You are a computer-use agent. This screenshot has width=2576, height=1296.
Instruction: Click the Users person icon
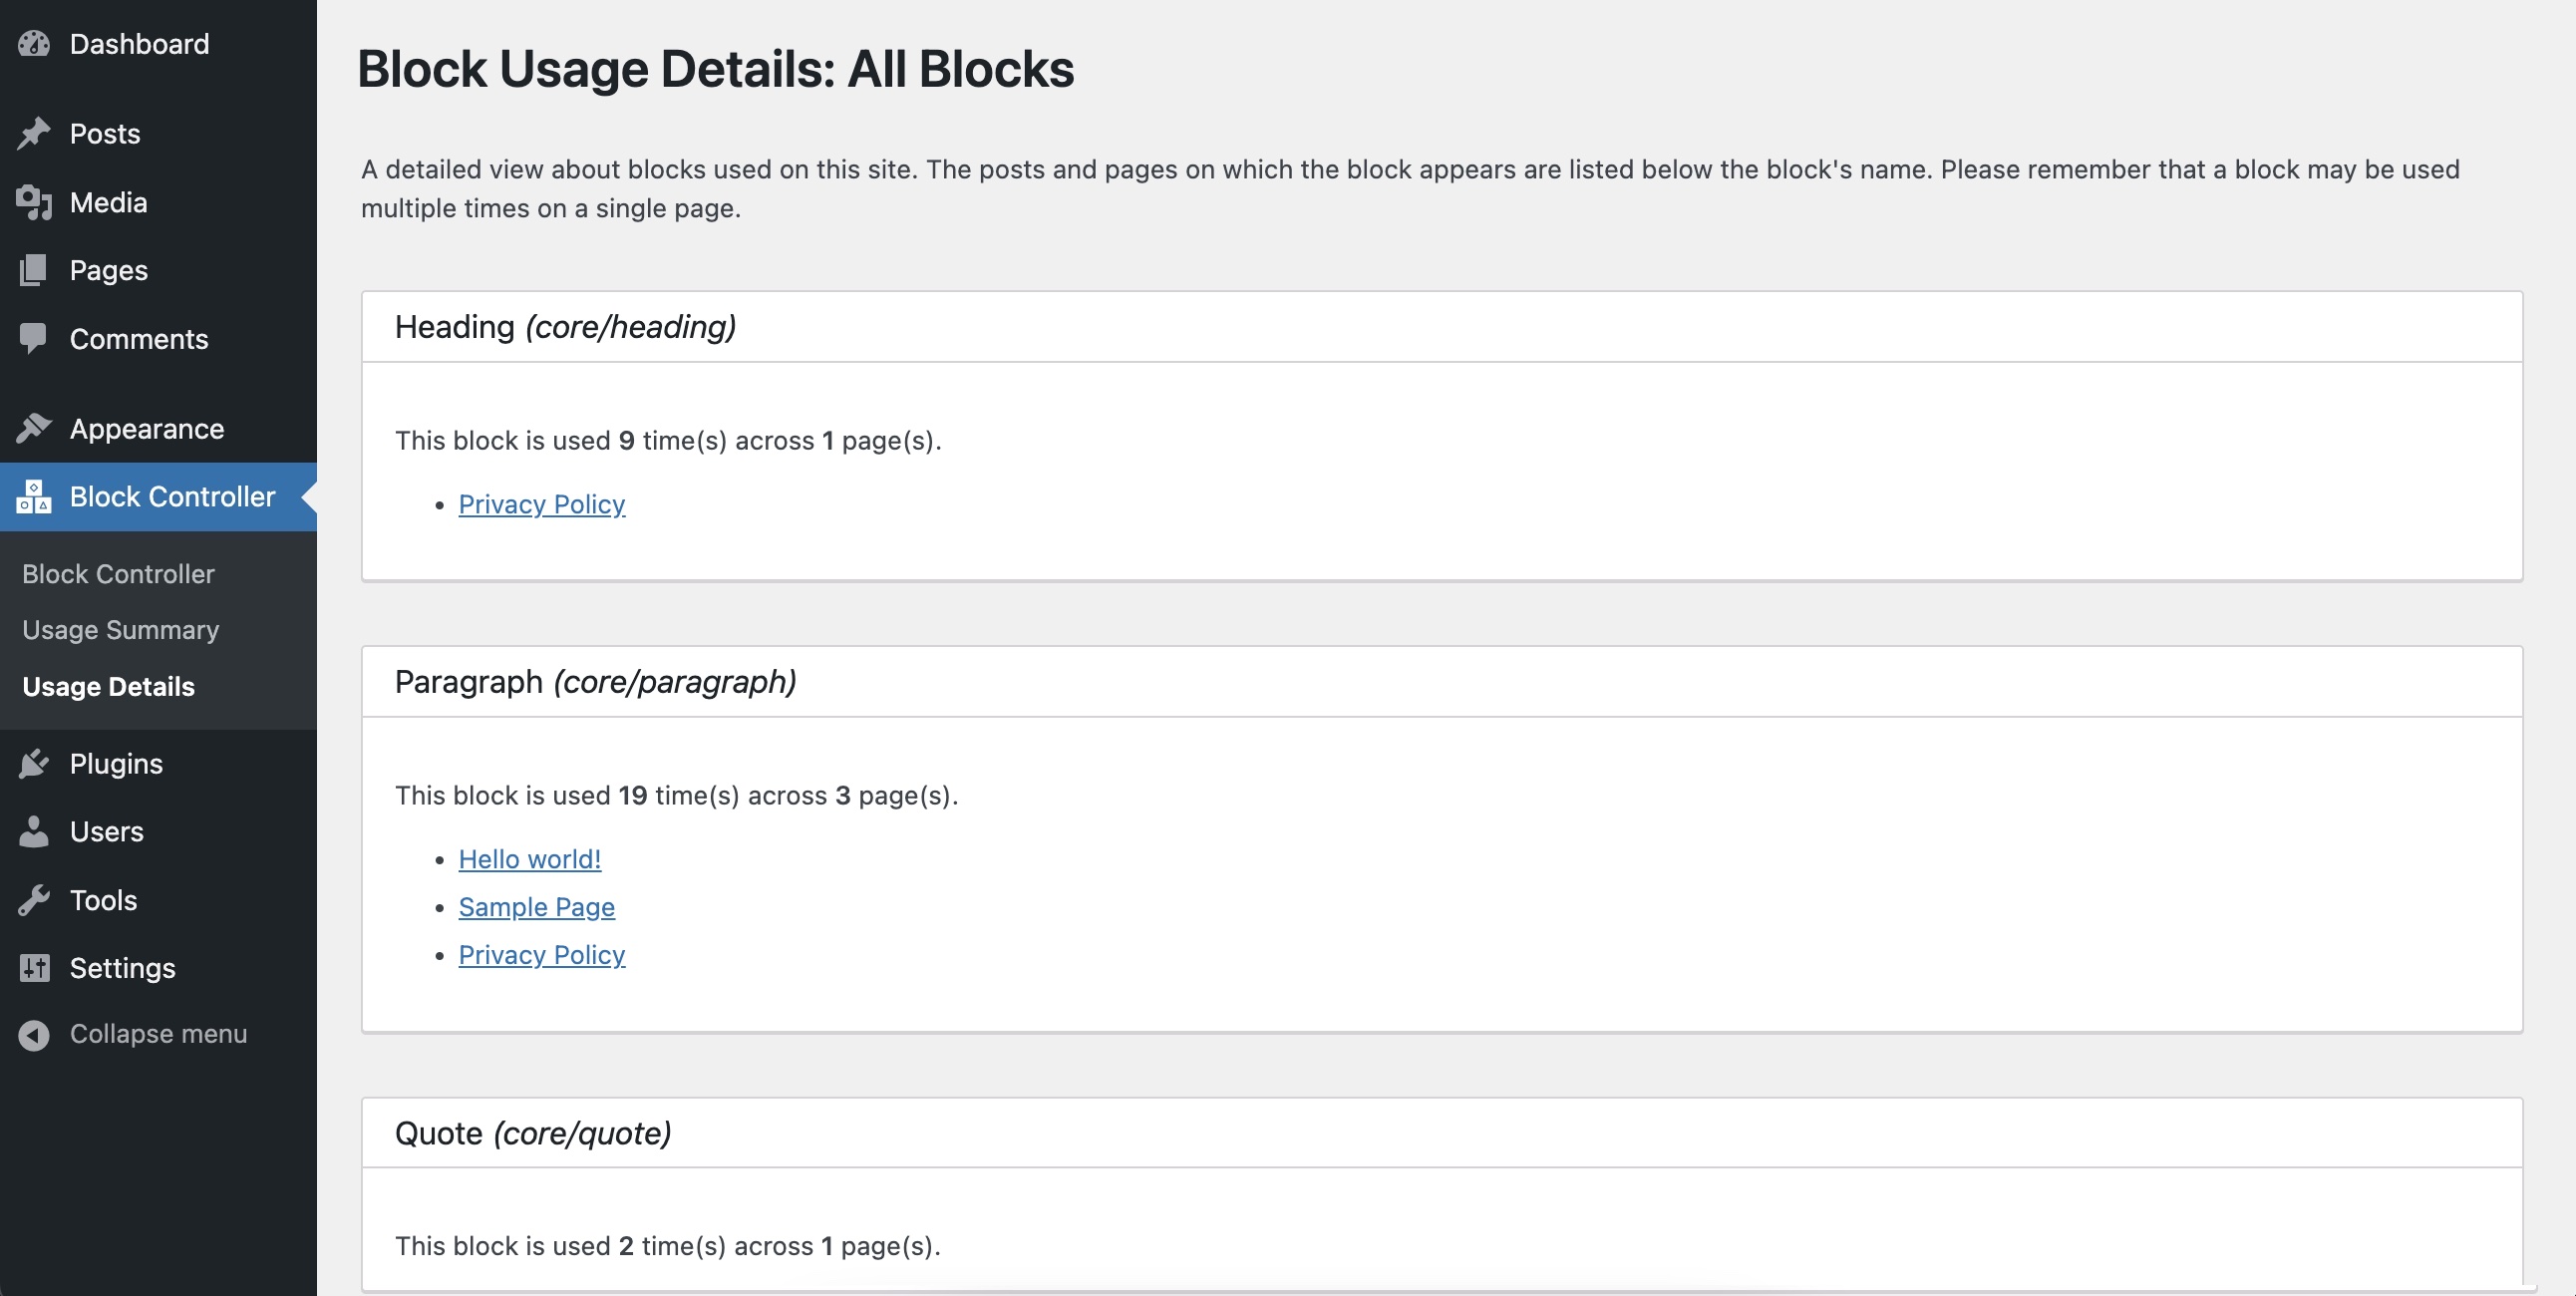(x=34, y=832)
